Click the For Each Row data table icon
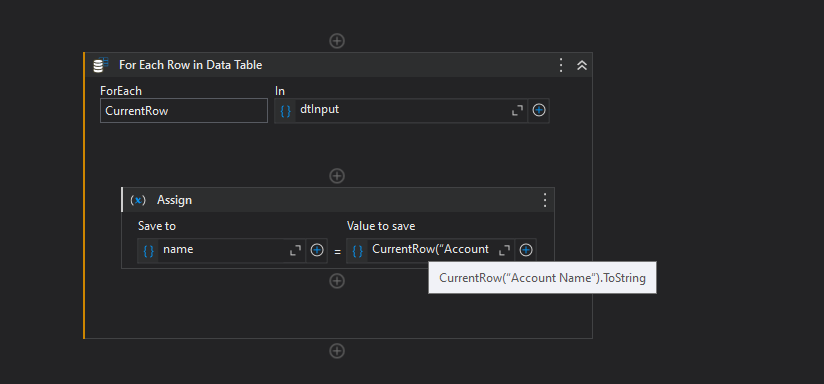The height and width of the screenshot is (384, 824). pyautogui.click(x=100, y=65)
